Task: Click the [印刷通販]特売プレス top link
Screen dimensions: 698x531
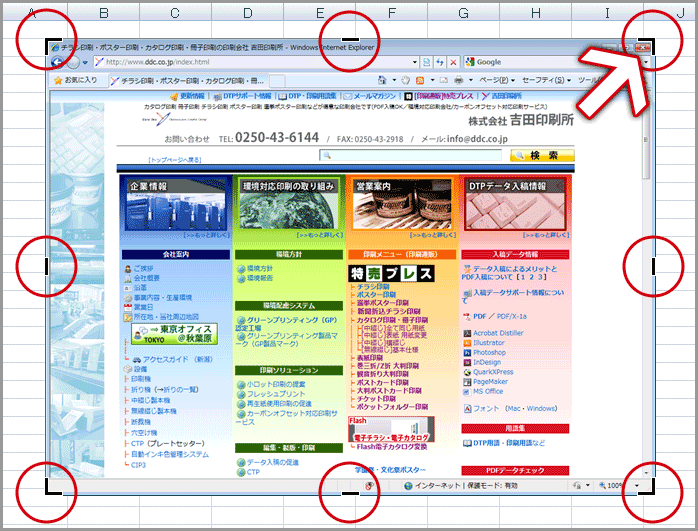Action: point(439,96)
